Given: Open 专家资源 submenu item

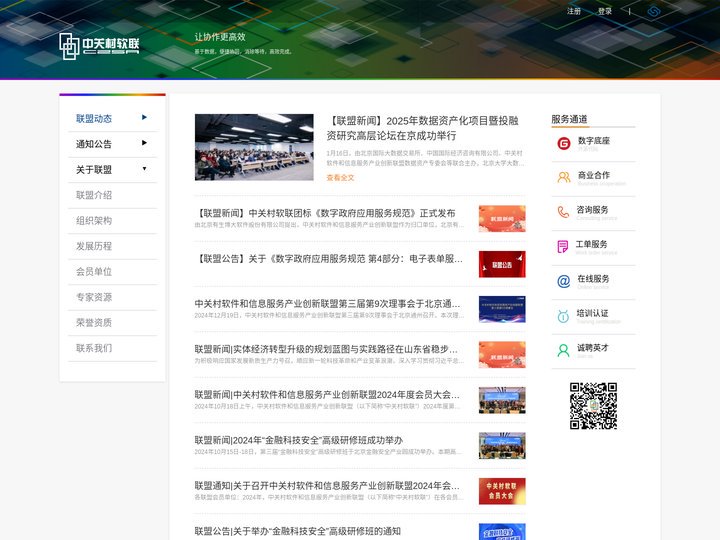Looking at the screenshot, I should [x=94, y=297].
